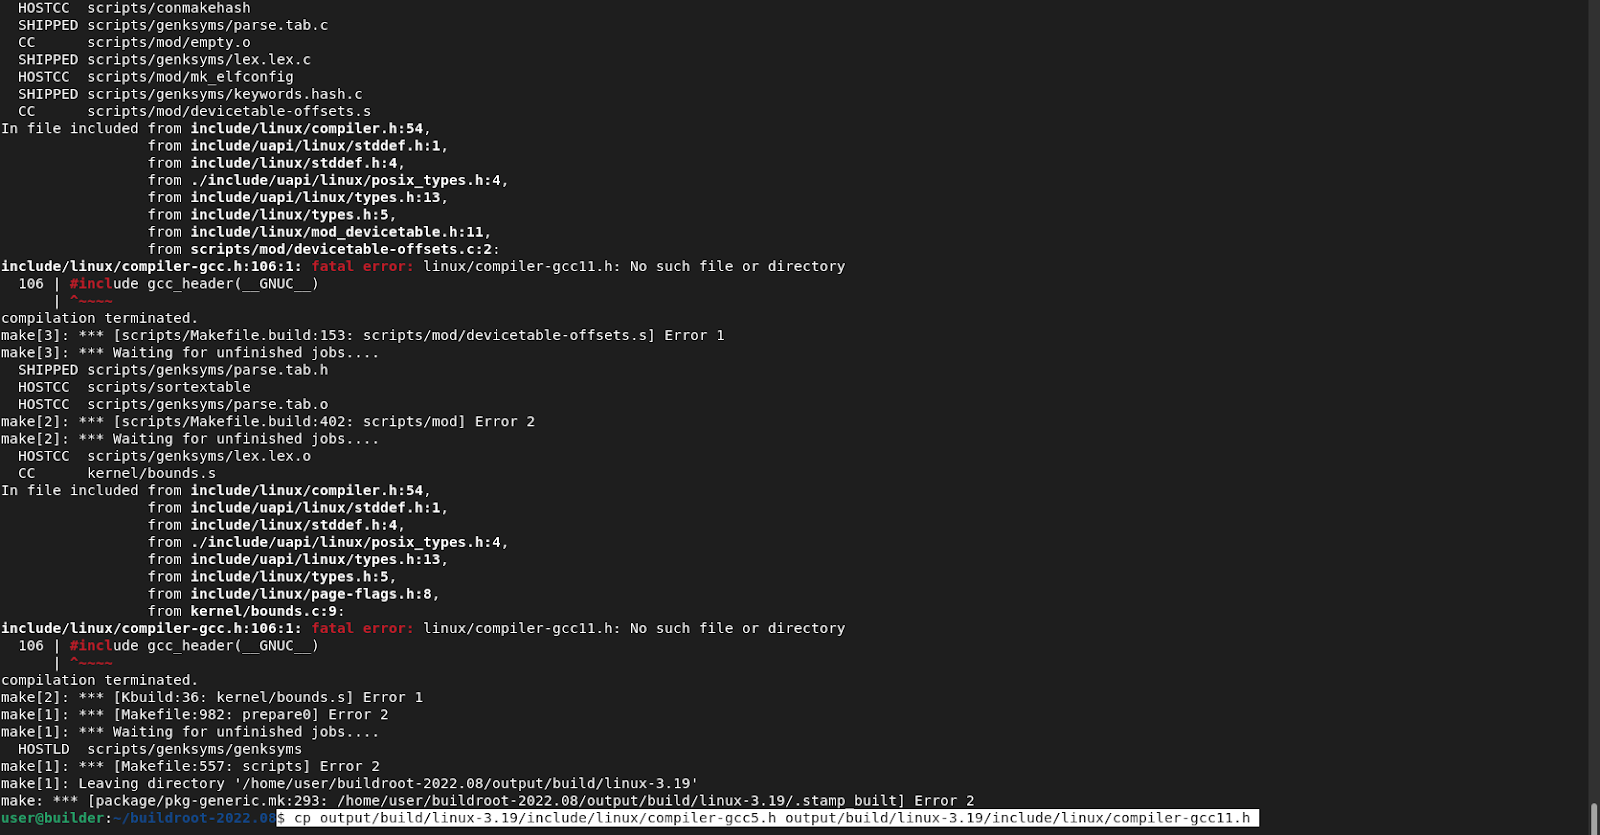The height and width of the screenshot is (835, 1600).
Task: Click the scripts/mod/devicetable-offsets.c:2 reference
Action: 343,249
